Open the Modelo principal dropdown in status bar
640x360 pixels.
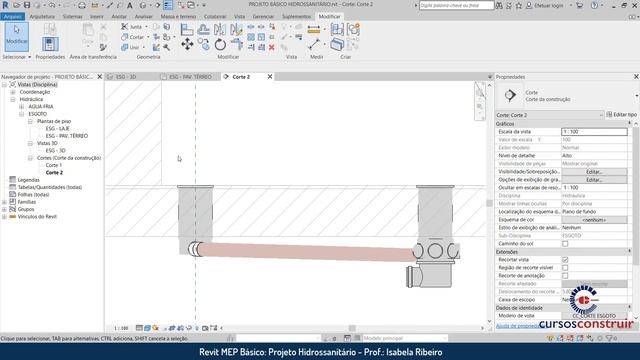[405, 338]
